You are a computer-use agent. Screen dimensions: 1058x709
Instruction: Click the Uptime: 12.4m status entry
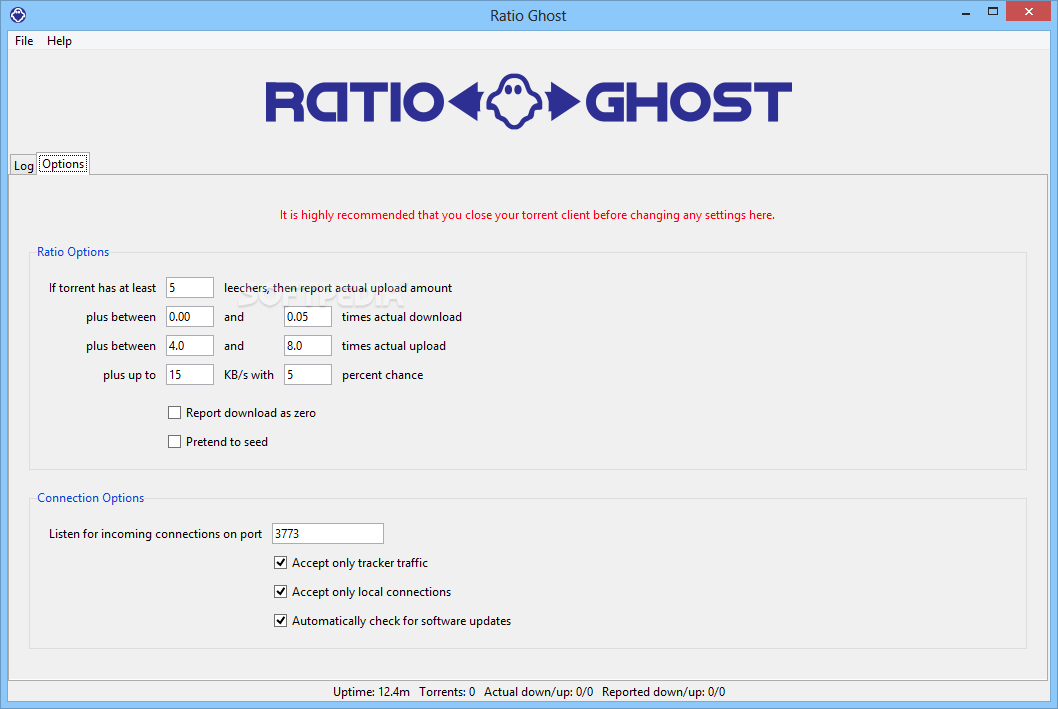pyautogui.click(x=371, y=691)
